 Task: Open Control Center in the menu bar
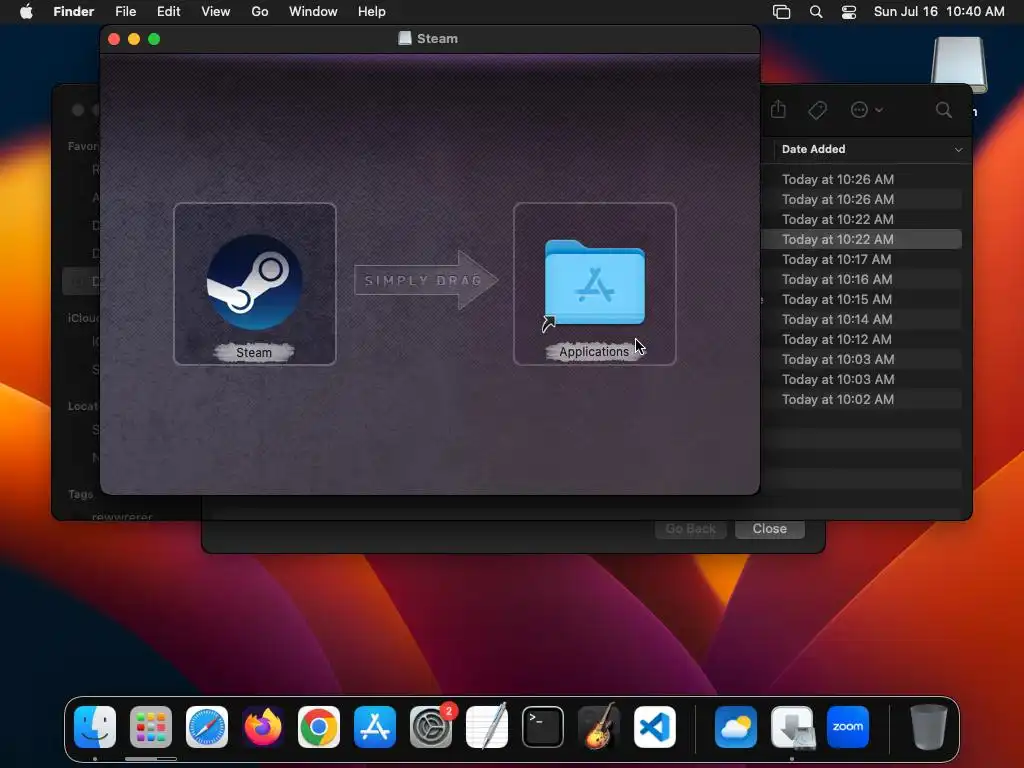848,12
